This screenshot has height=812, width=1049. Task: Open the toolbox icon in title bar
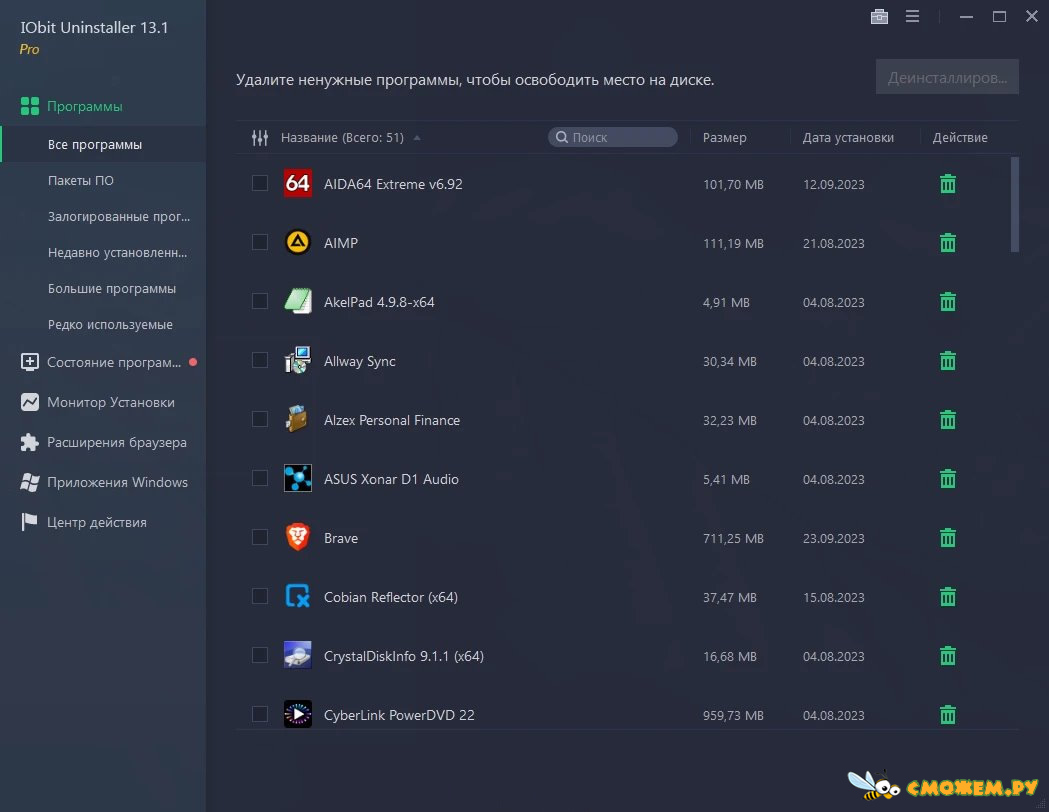pyautogui.click(x=879, y=16)
